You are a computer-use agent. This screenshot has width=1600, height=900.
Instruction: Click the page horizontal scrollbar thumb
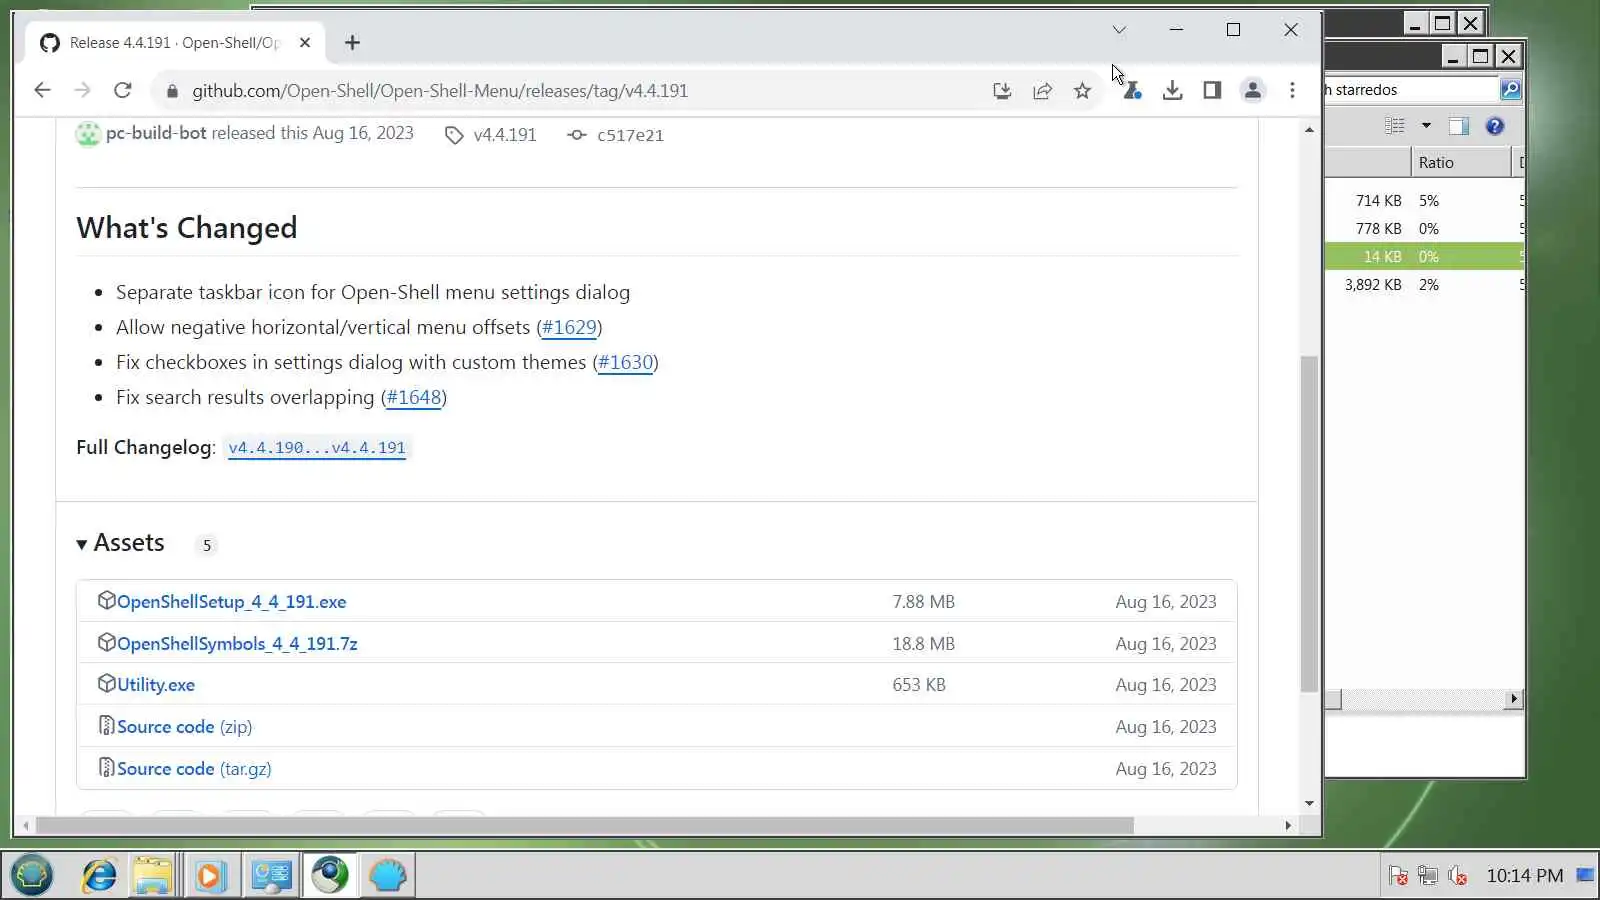point(585,826)
